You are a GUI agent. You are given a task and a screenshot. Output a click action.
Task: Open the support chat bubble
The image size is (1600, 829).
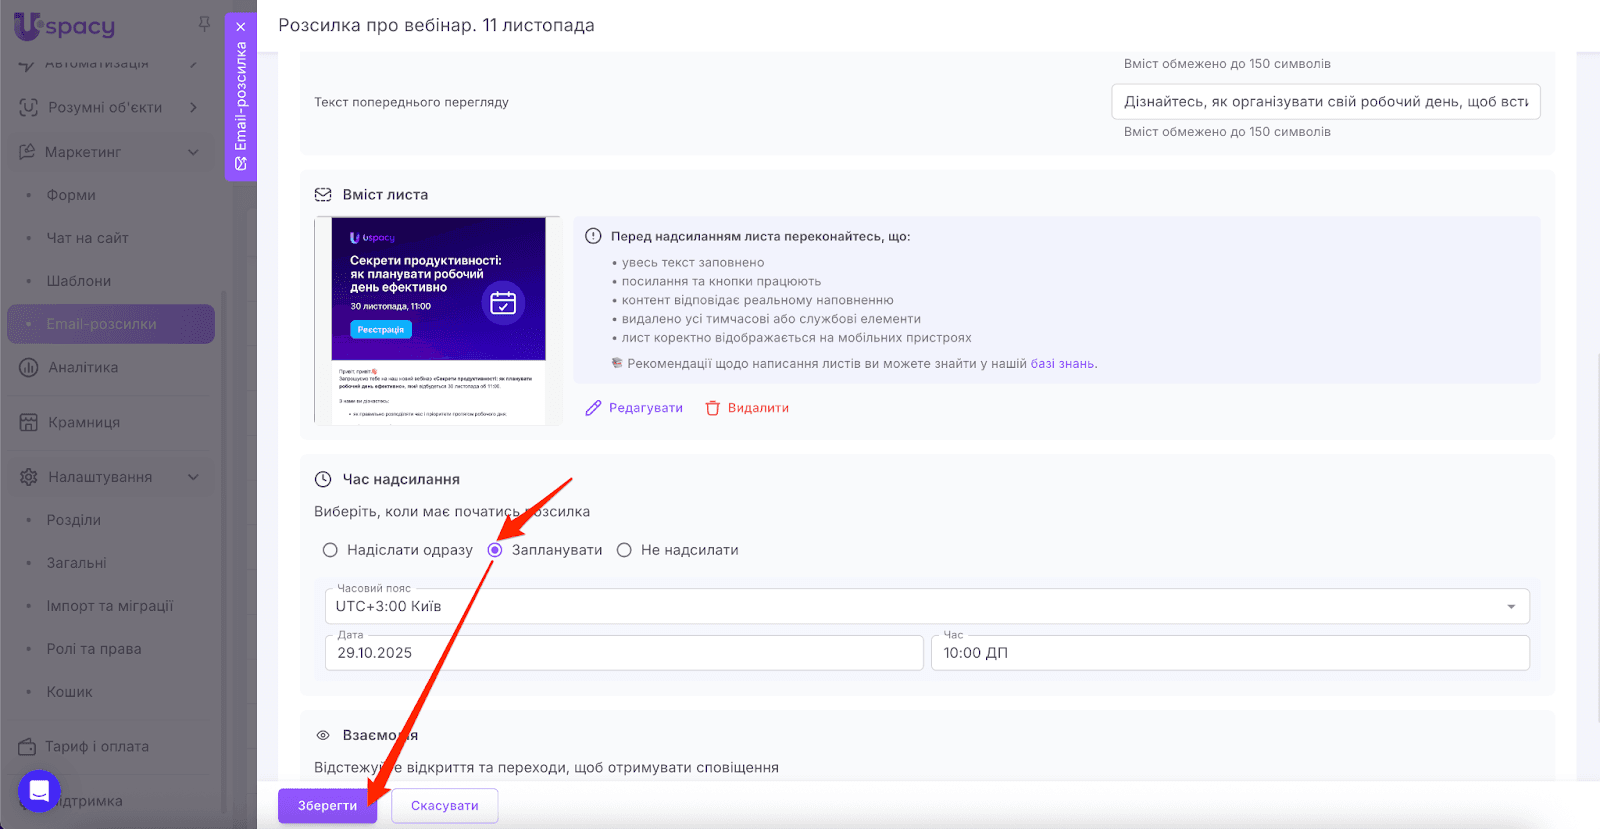pyautogui.click(x=39, y=791)
